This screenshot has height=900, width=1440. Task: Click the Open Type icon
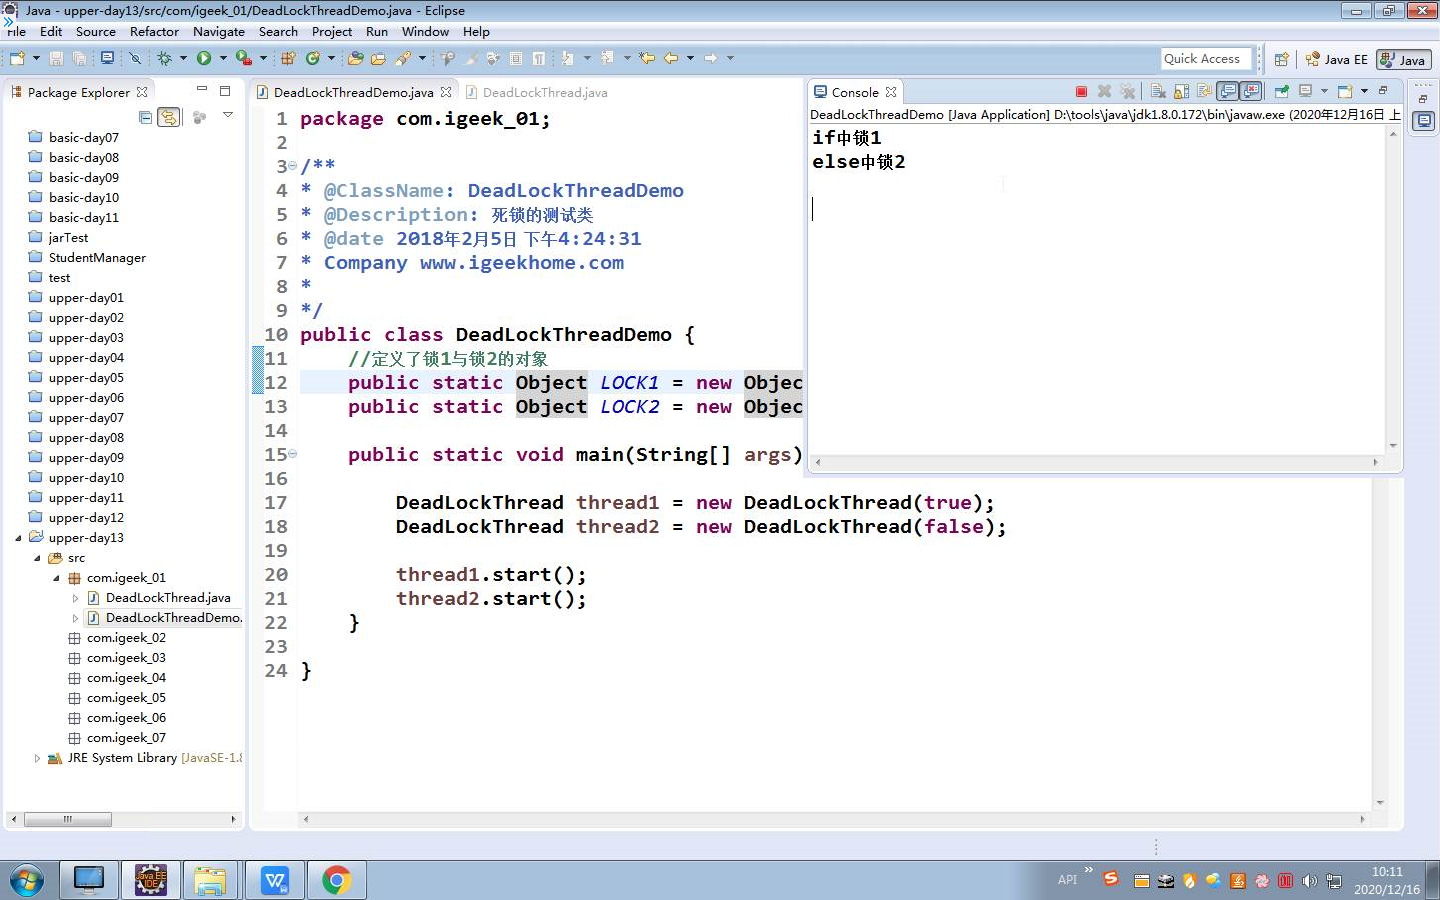click(356, 58)
